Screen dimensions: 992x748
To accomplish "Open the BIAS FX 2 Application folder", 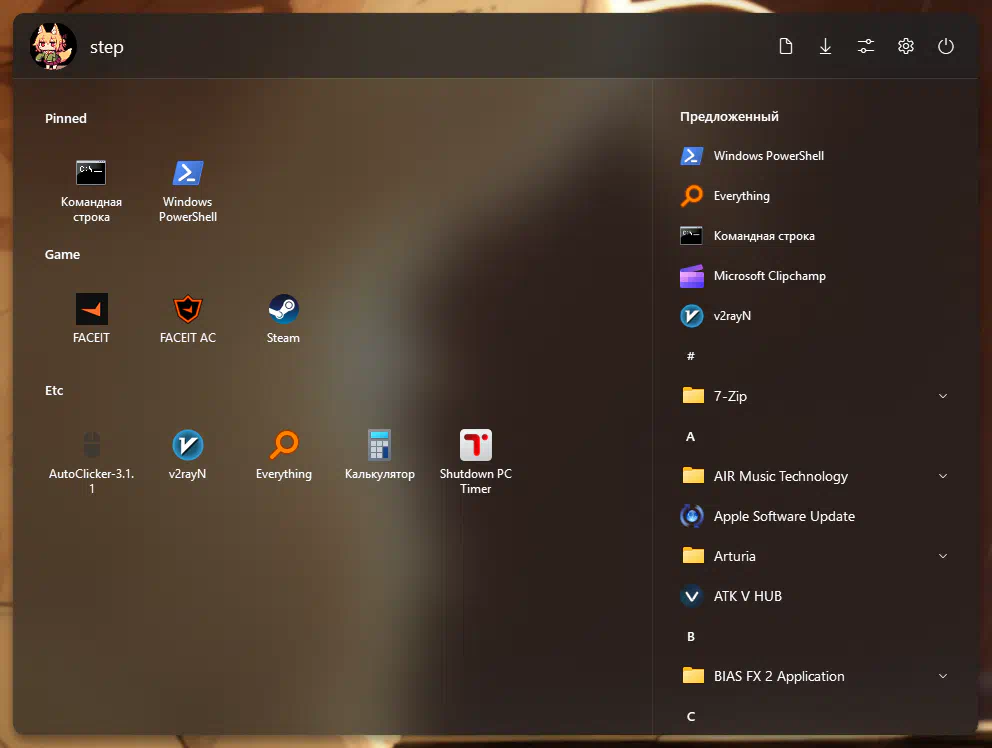I will coord(815,676).
